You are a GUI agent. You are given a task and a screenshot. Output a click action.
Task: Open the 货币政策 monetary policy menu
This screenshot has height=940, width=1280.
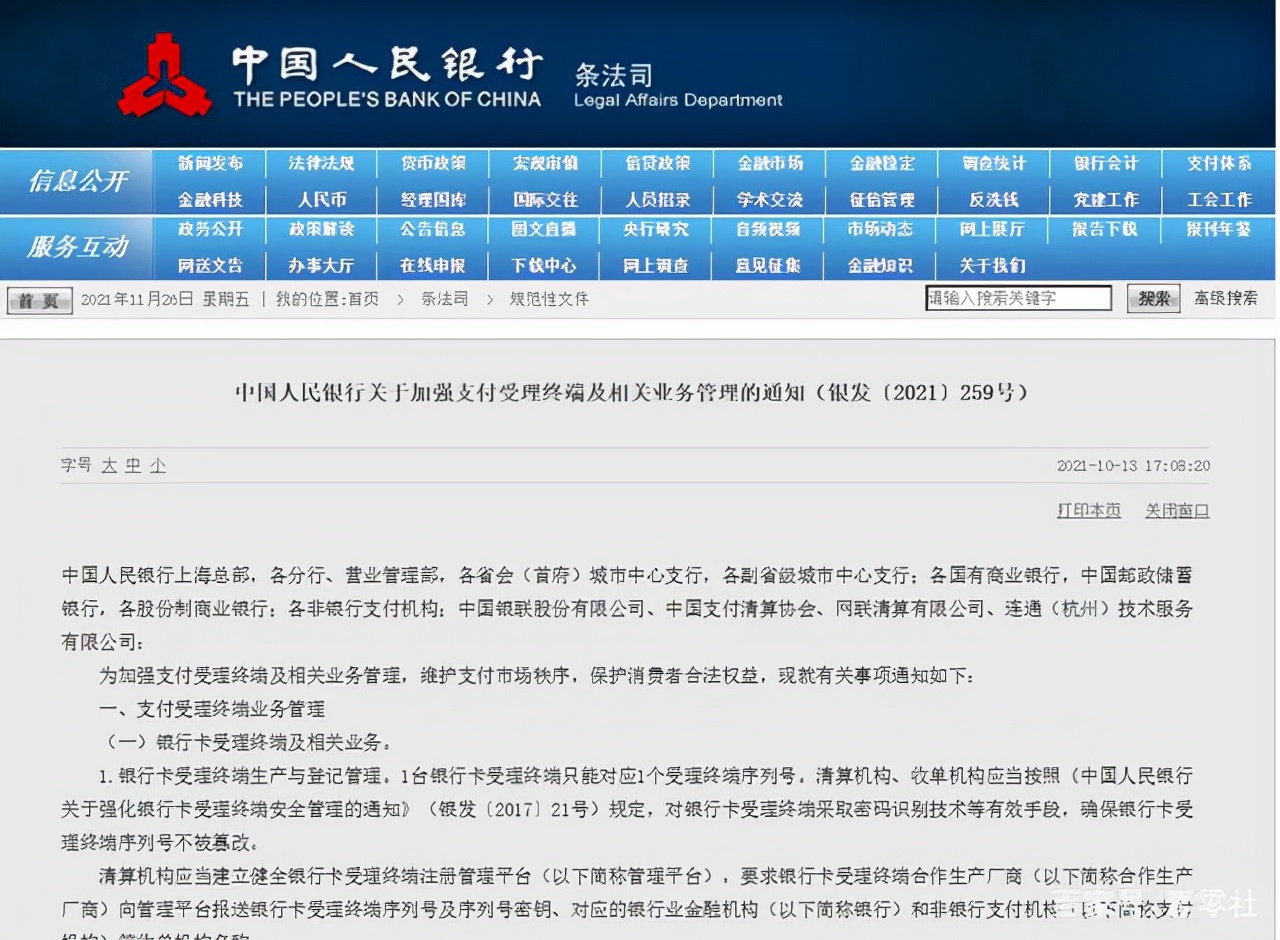pyautogui.click(x=432, y=164)
